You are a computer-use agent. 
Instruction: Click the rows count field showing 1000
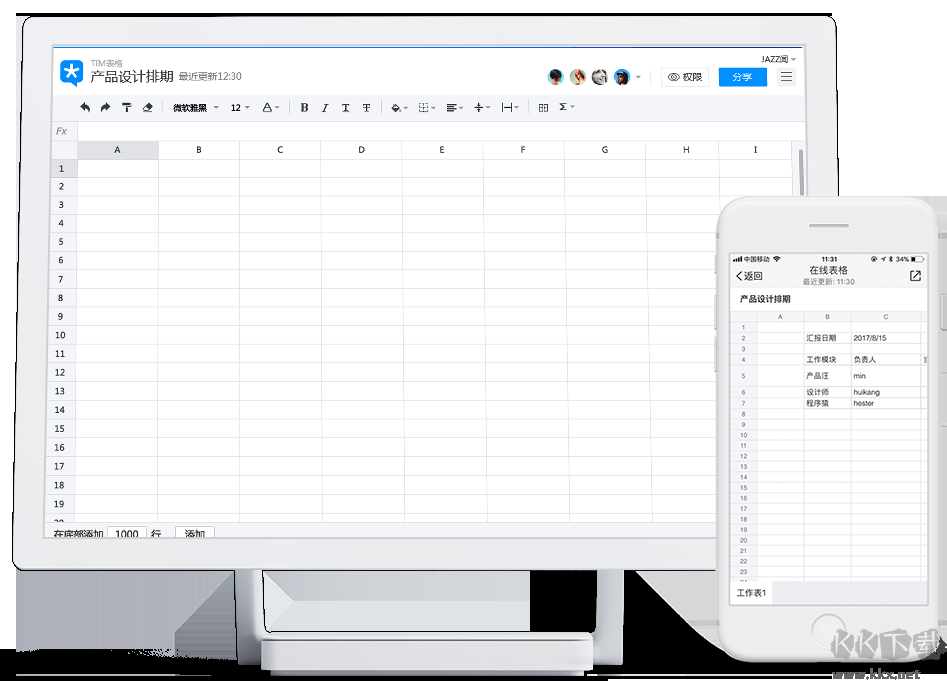[127, 533]
